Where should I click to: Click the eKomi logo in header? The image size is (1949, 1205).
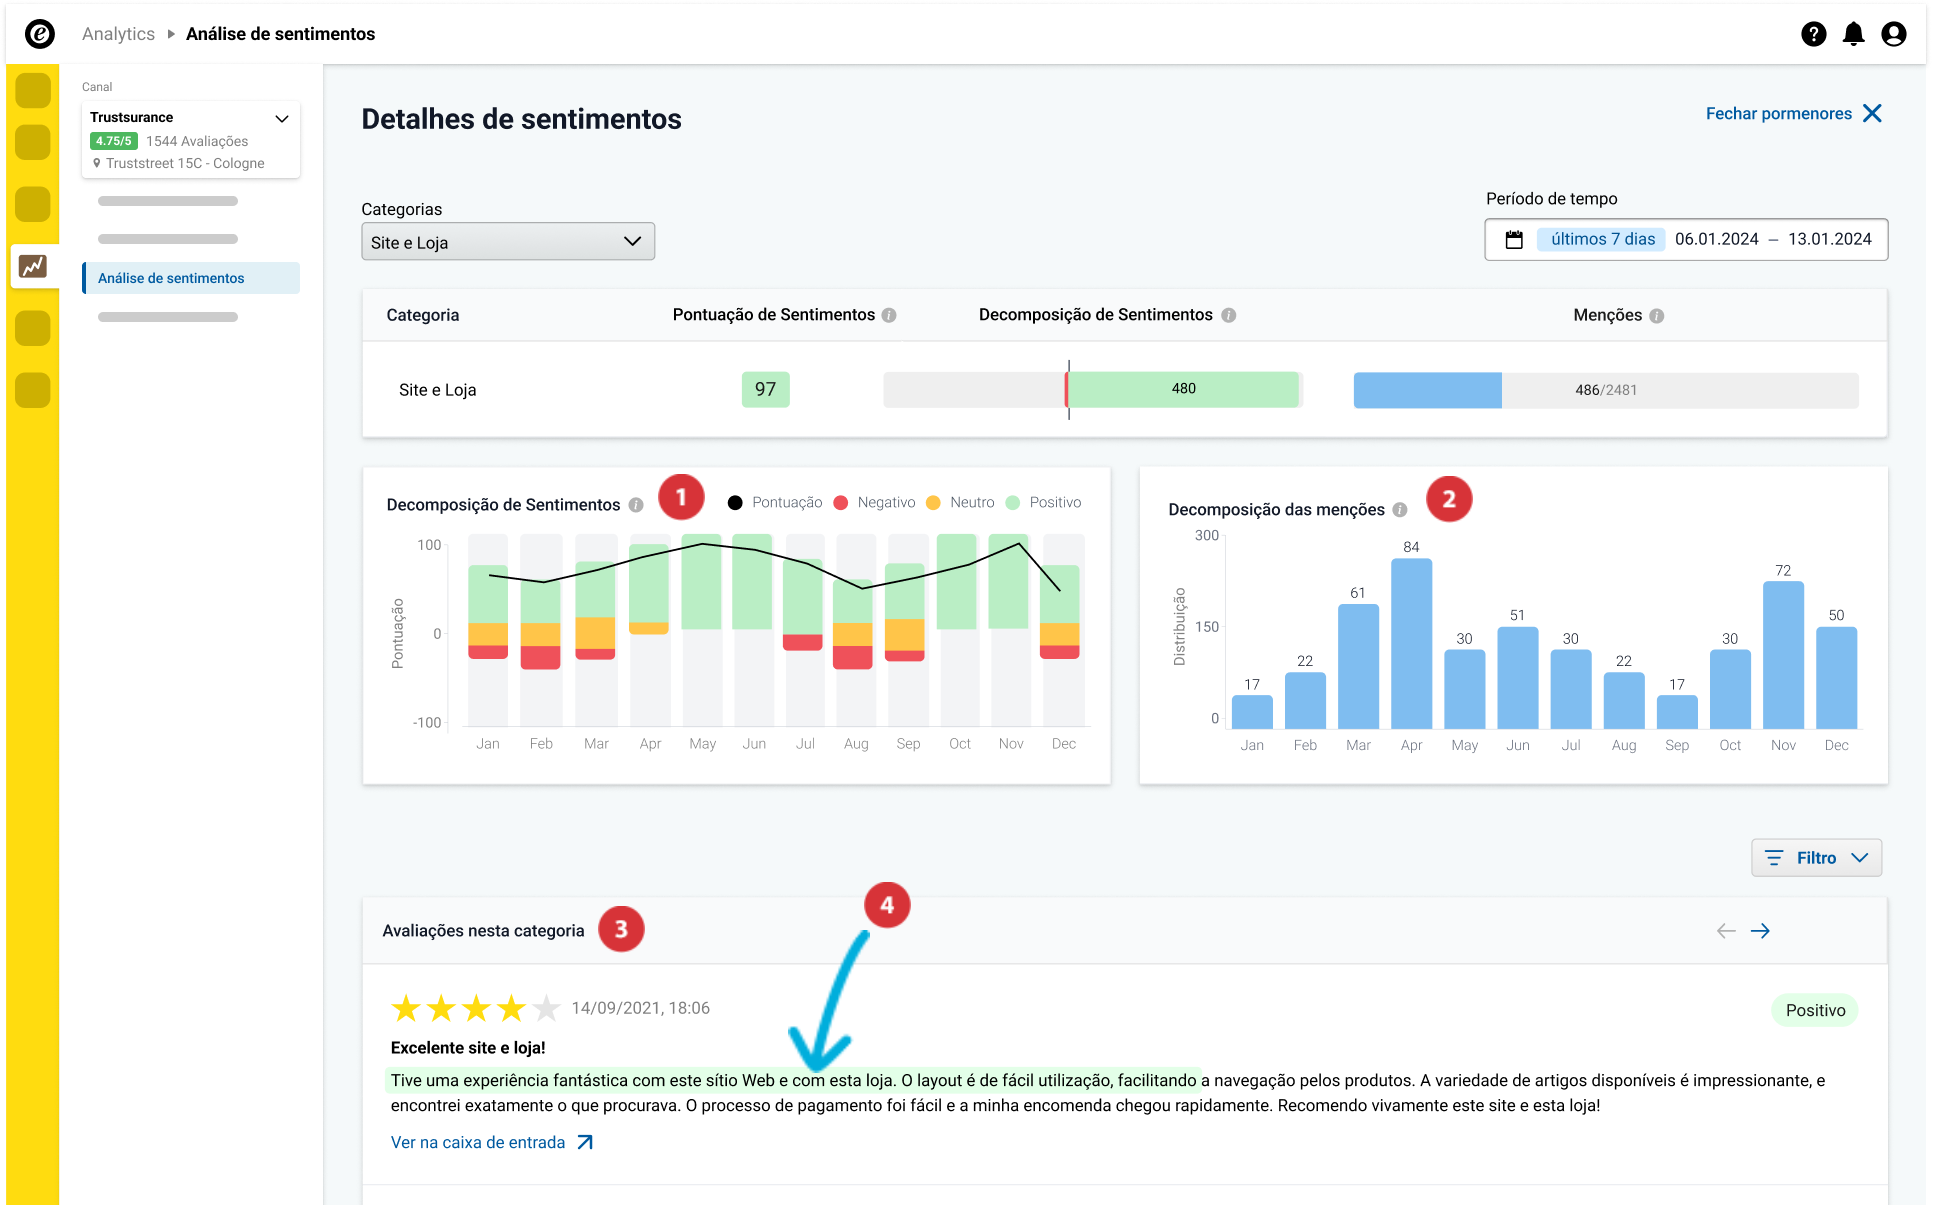pyautogui.click(x=40, y=34)
